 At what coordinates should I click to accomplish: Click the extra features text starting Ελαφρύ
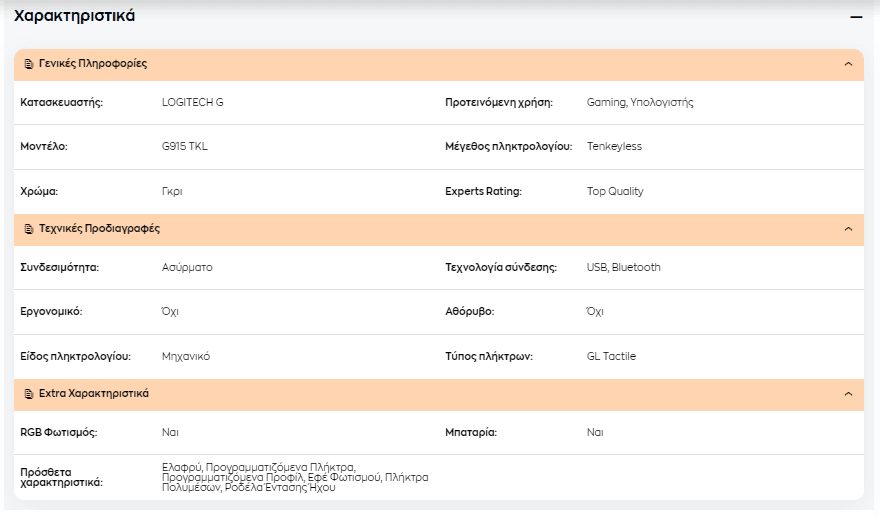coord(295,477)
